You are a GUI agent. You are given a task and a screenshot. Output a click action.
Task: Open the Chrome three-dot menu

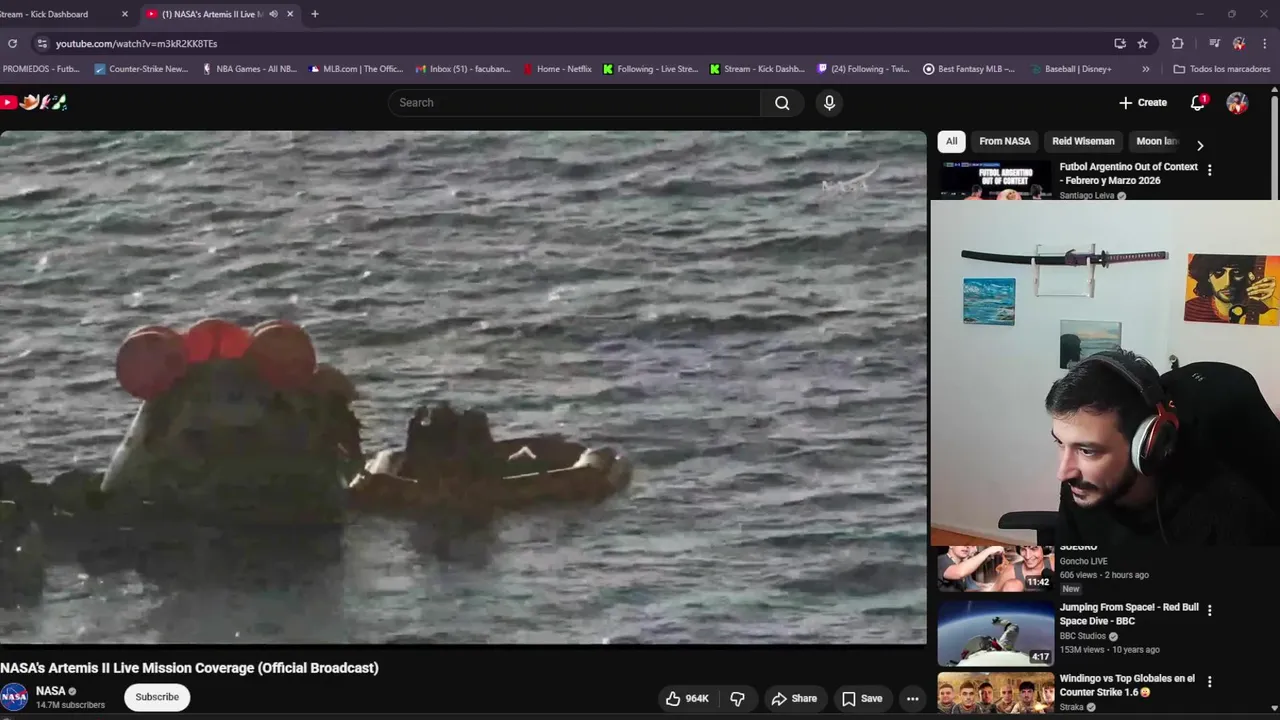[x=1264, y=43]
